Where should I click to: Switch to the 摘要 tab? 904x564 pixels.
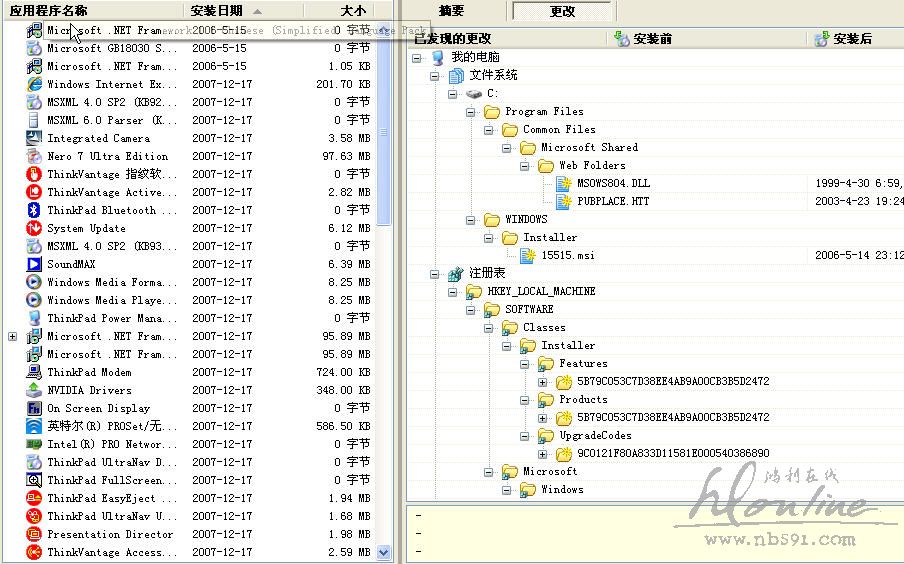pyautogui.click(x=452, y=11)
